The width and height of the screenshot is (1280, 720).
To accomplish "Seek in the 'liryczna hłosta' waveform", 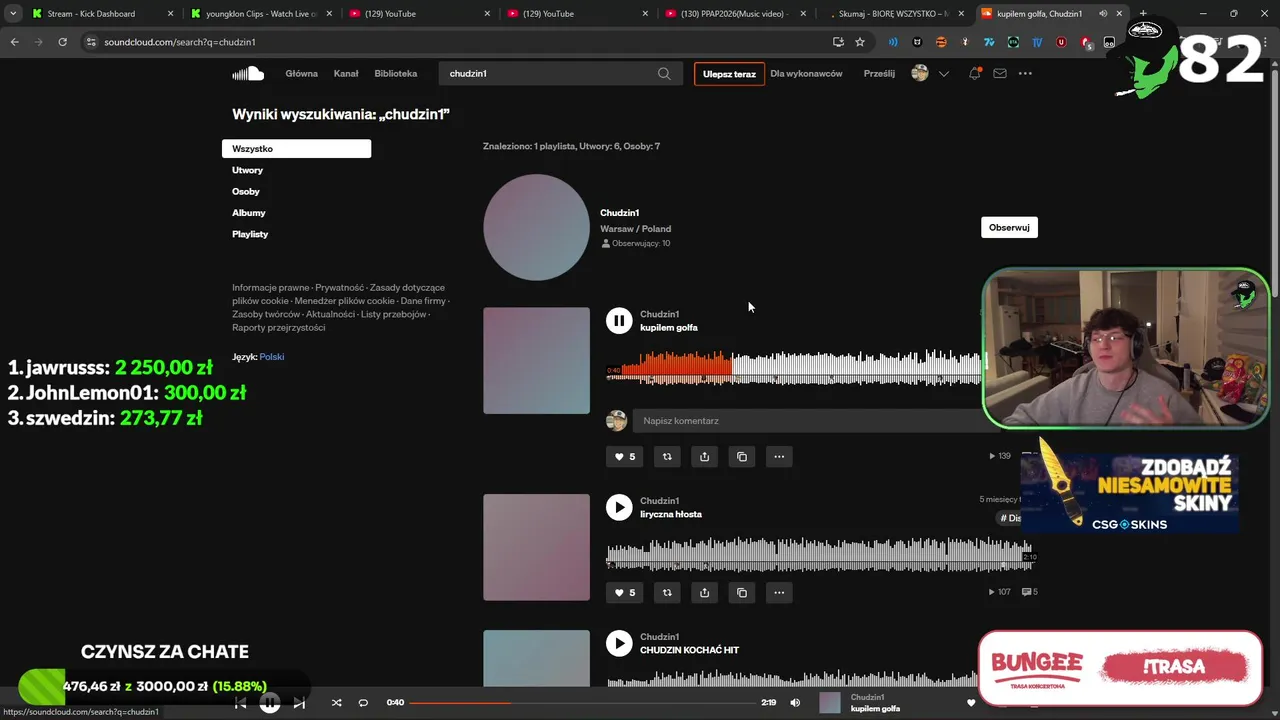I will tap(819, 554).
